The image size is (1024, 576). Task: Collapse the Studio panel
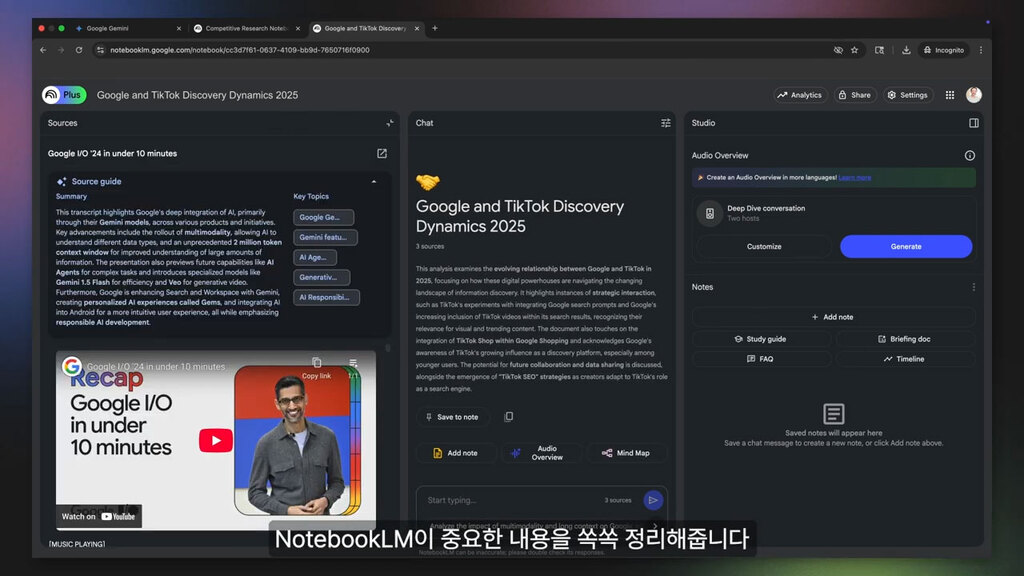974,123
